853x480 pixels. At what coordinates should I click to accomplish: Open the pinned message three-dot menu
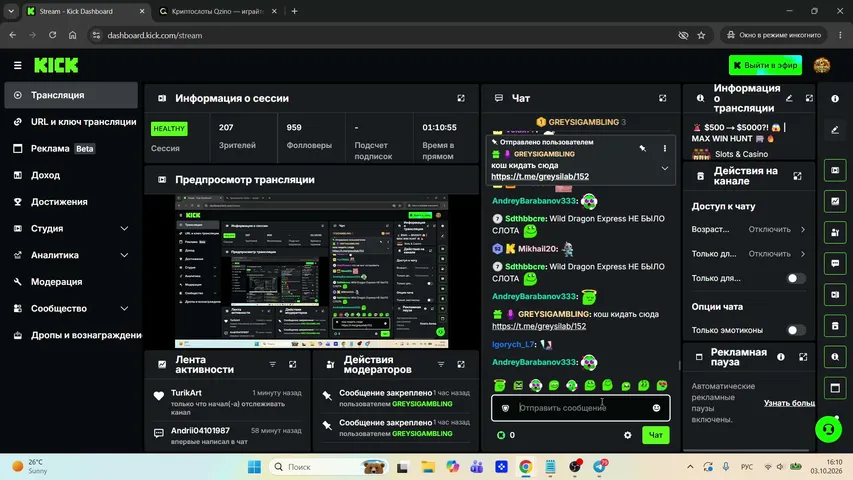point(665,148)
